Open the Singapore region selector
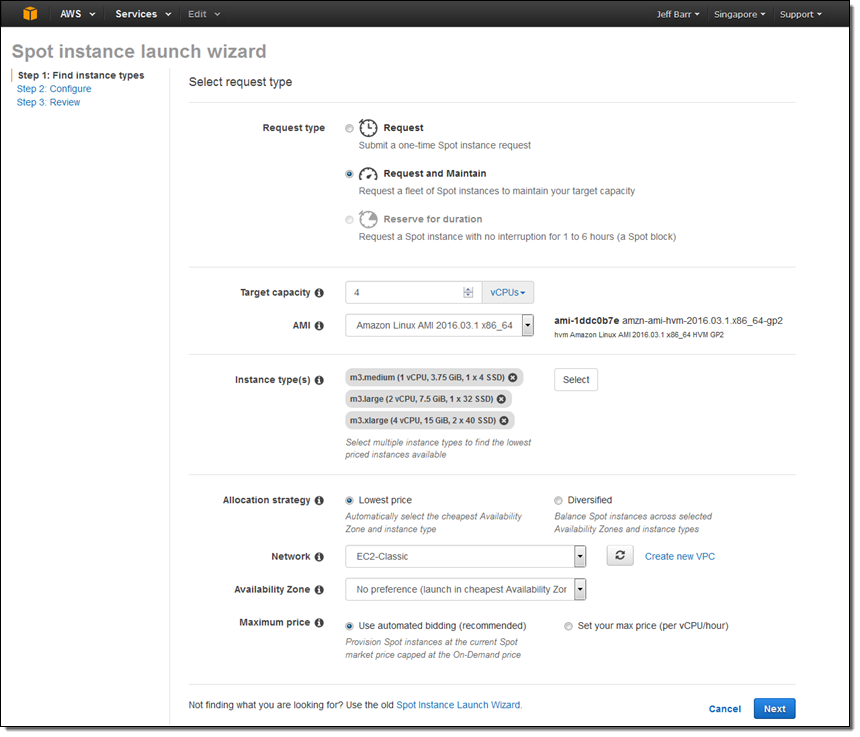This screenshot has width=860, height=737. (x=739, y=14)
